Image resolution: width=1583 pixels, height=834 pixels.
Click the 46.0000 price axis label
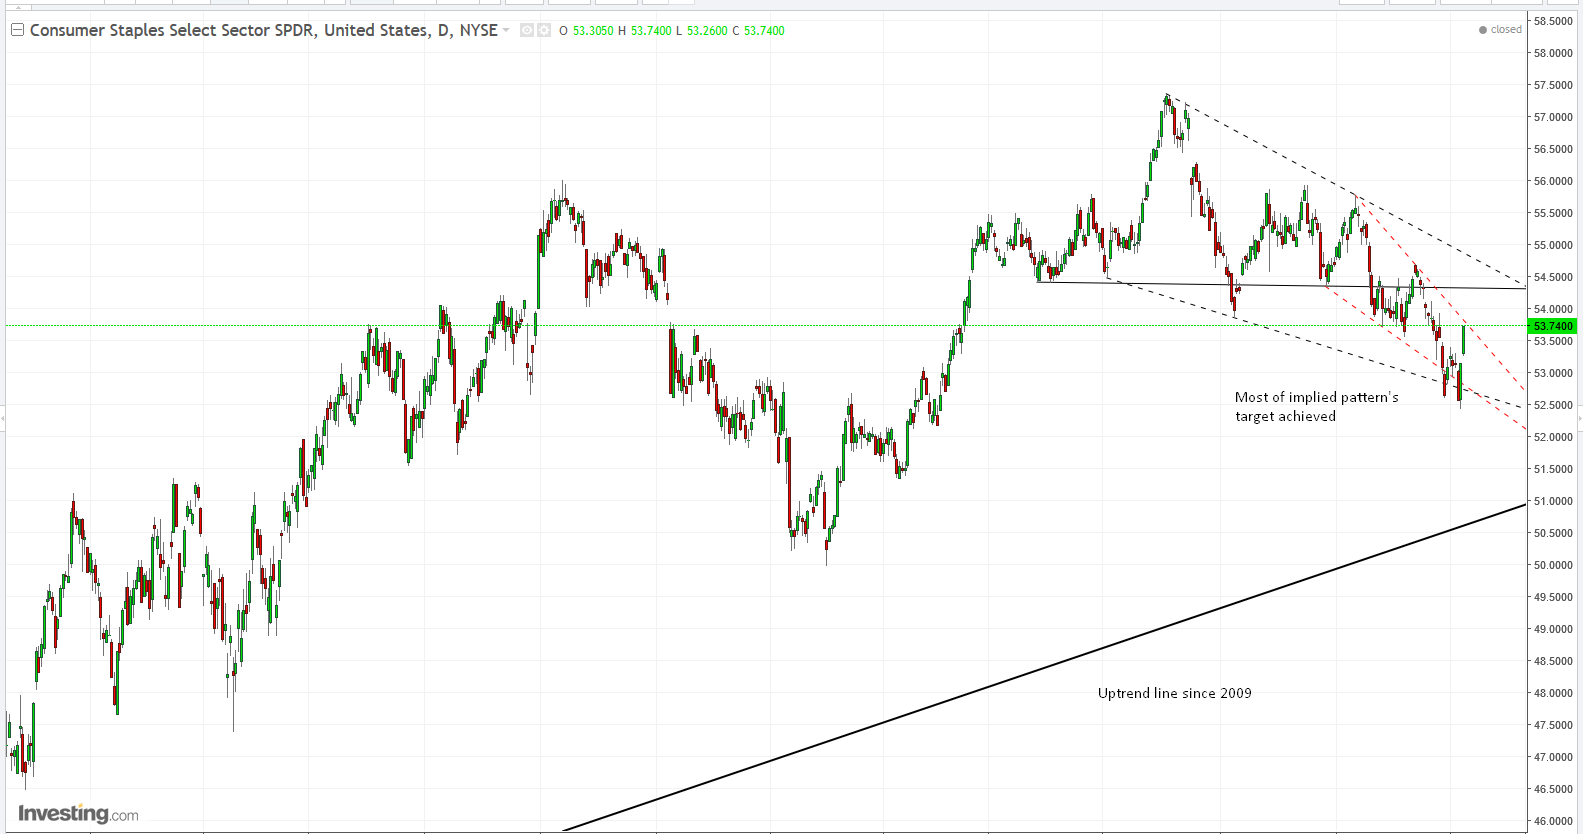point(1553,821)
